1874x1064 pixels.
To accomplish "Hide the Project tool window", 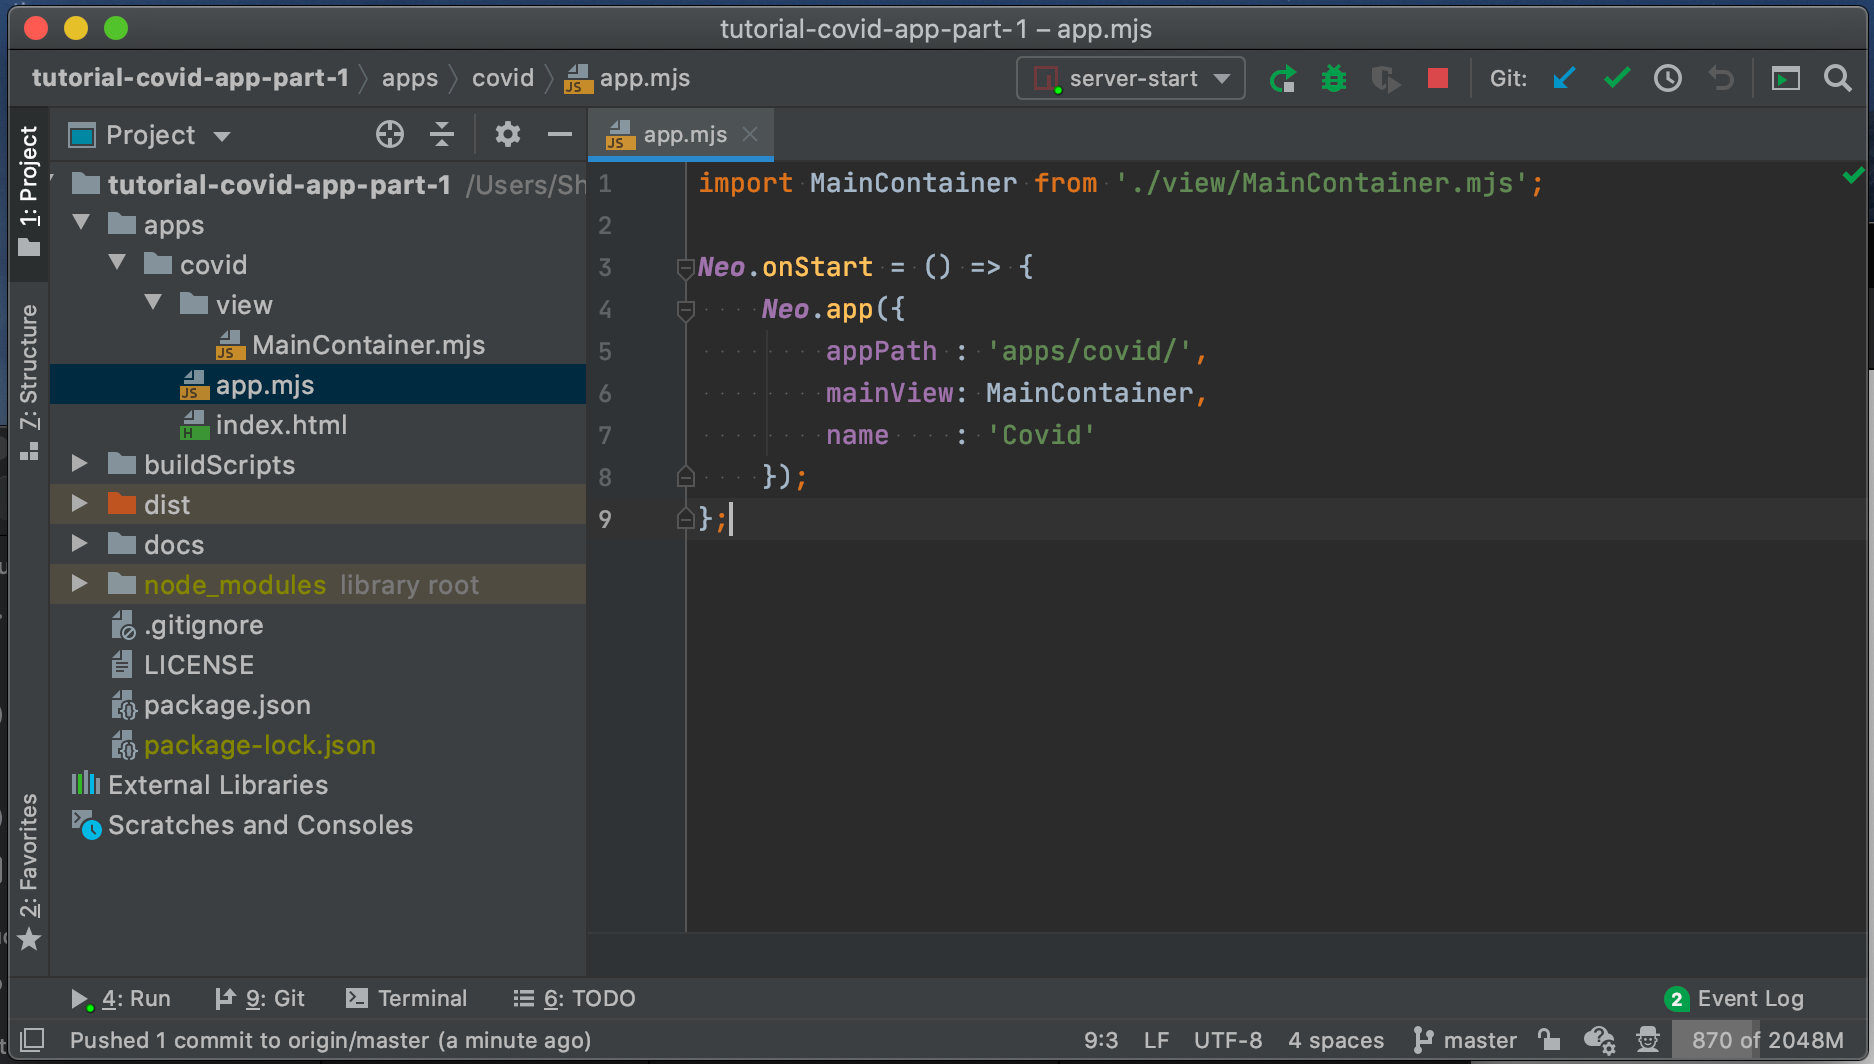I will coord(559,134).
